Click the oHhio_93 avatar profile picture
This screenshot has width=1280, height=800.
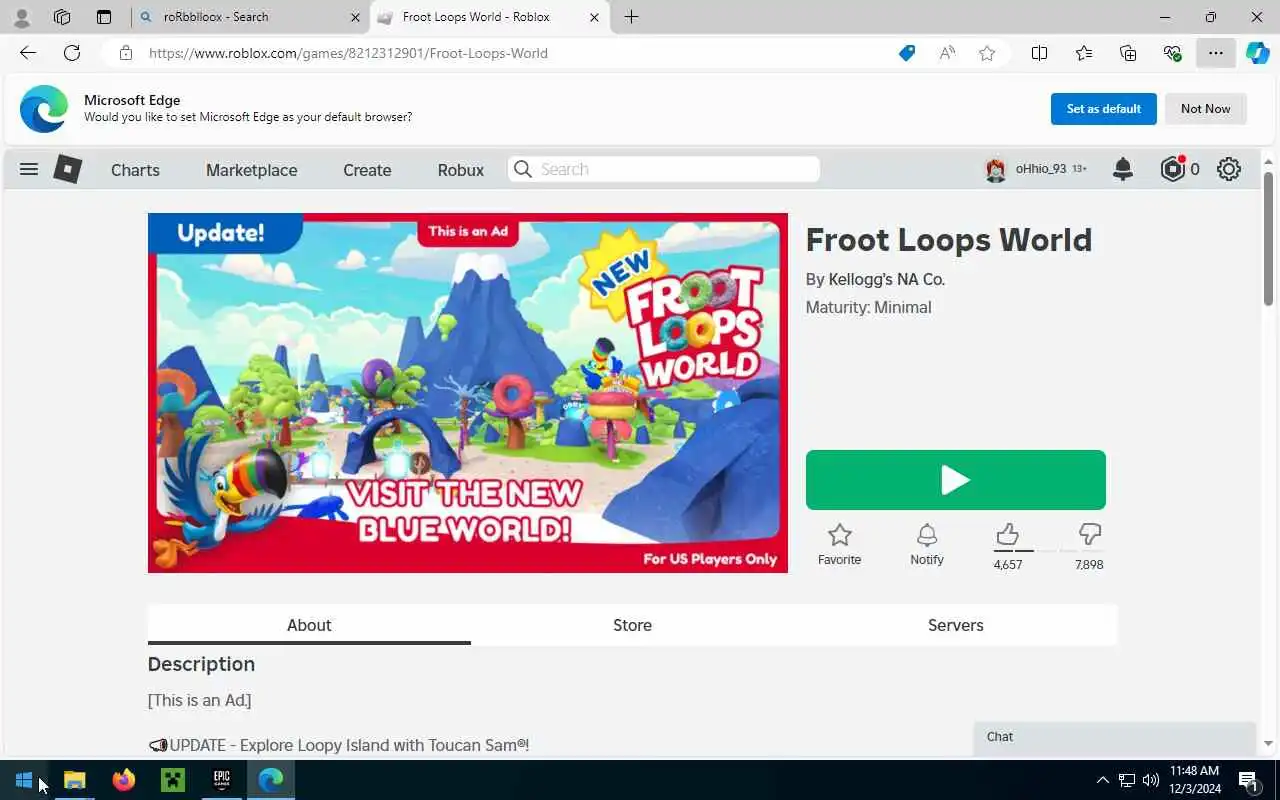pyautogui.click(x=995, y=169)
